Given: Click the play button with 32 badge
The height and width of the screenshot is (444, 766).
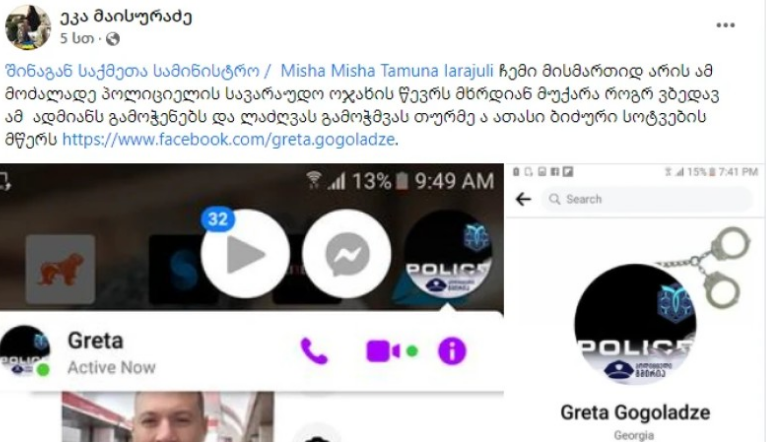Looking at the screenshot, I should 245,254.
